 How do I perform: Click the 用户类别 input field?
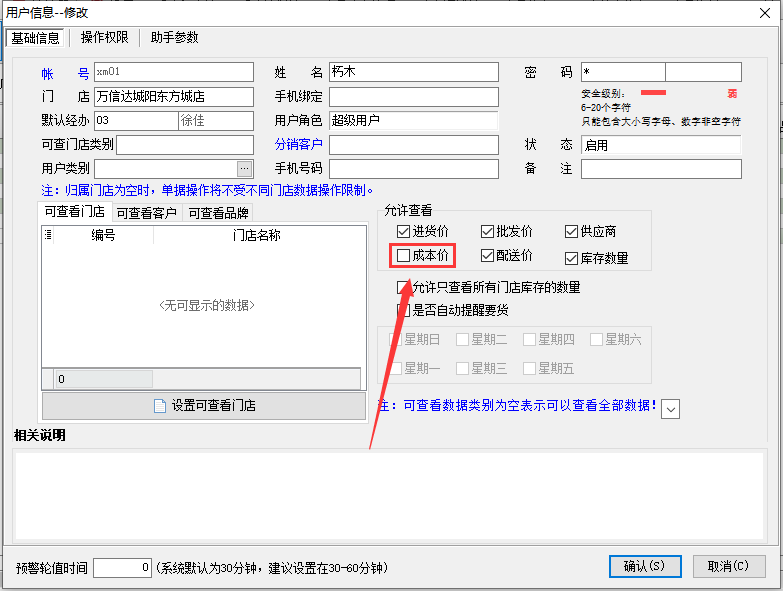[165, 169]
